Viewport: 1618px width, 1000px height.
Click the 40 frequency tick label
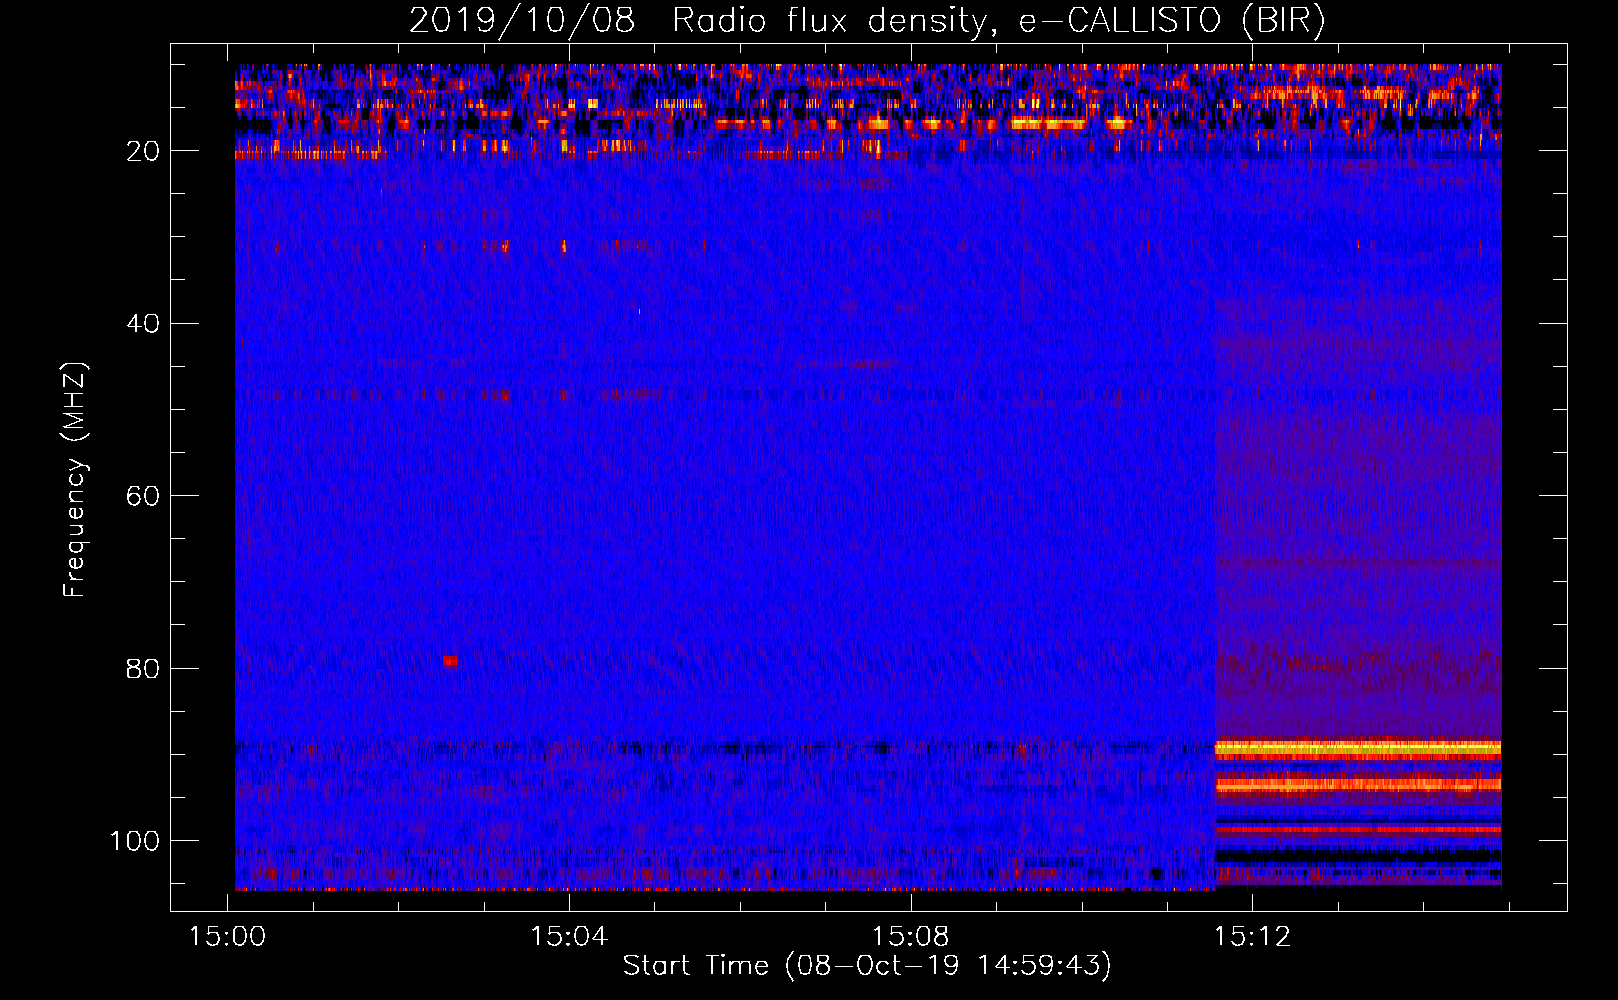pos(143,324)
